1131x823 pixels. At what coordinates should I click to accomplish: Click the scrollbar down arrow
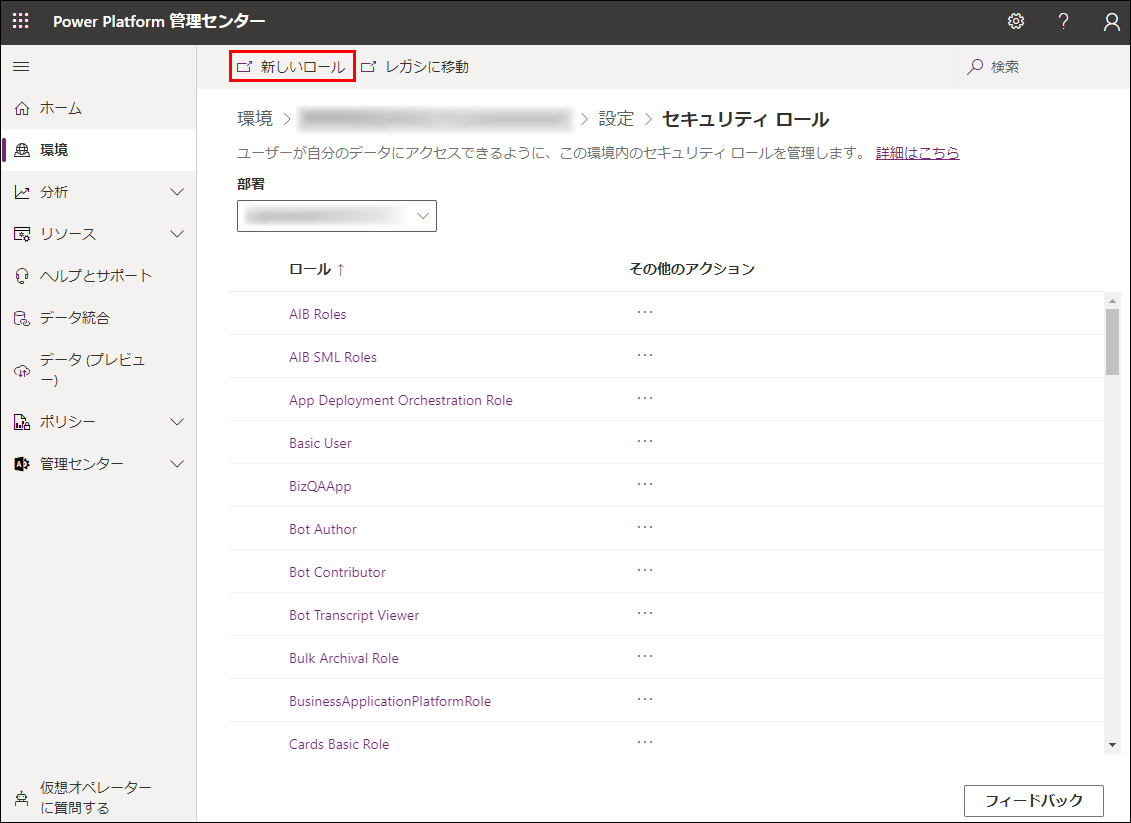1112,745
